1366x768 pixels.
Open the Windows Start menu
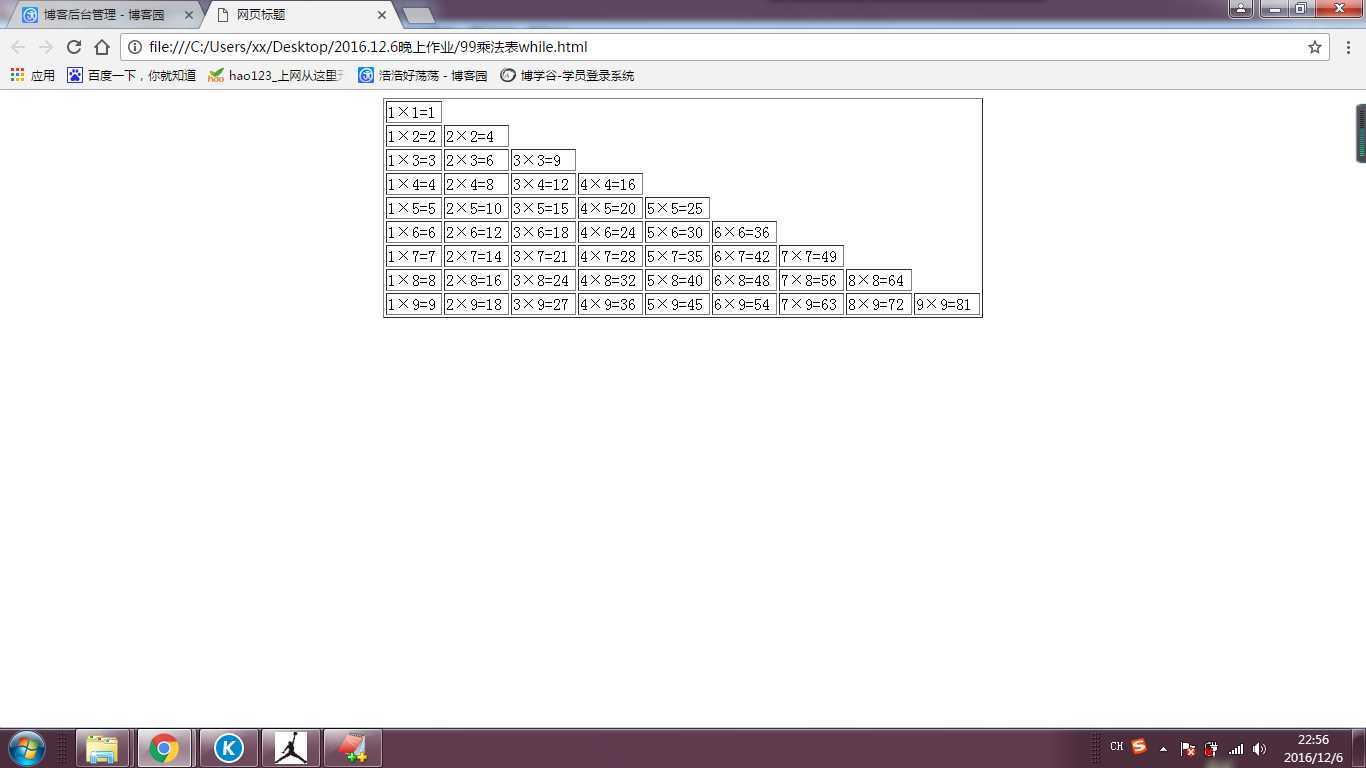[26, 748]
